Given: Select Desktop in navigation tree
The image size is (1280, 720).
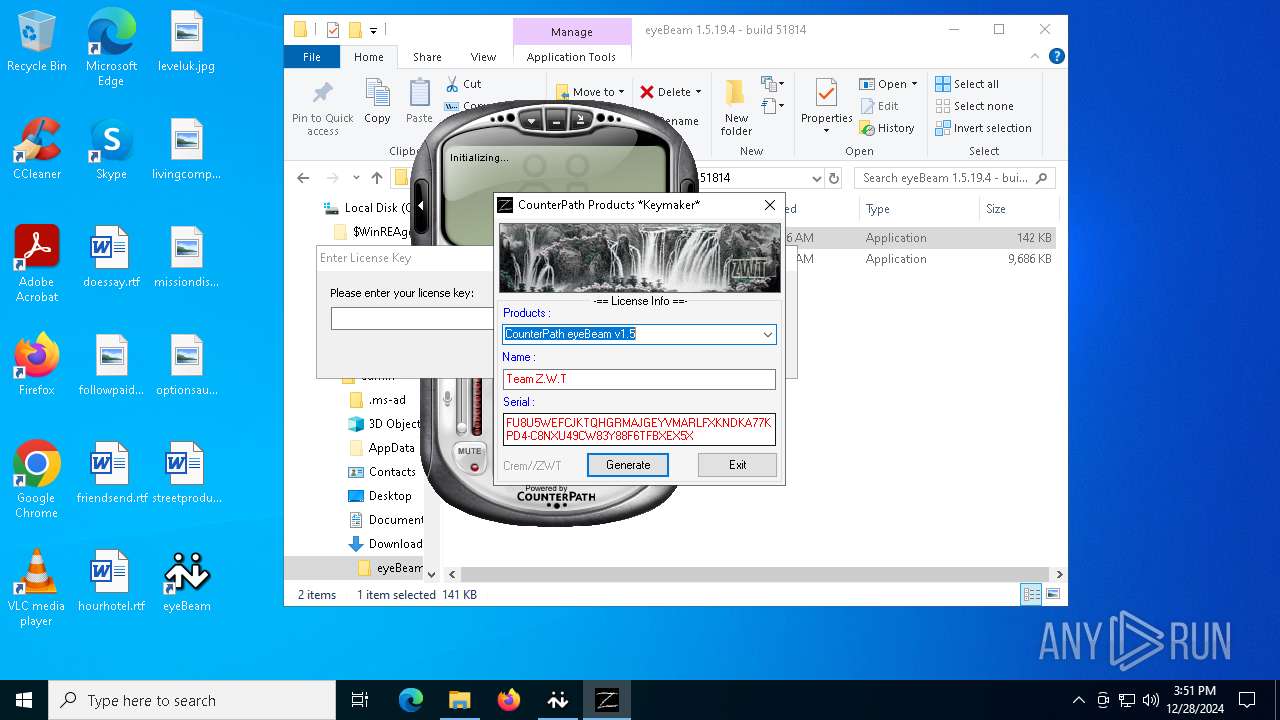Looking at the screenshot, I should point(390,496).
